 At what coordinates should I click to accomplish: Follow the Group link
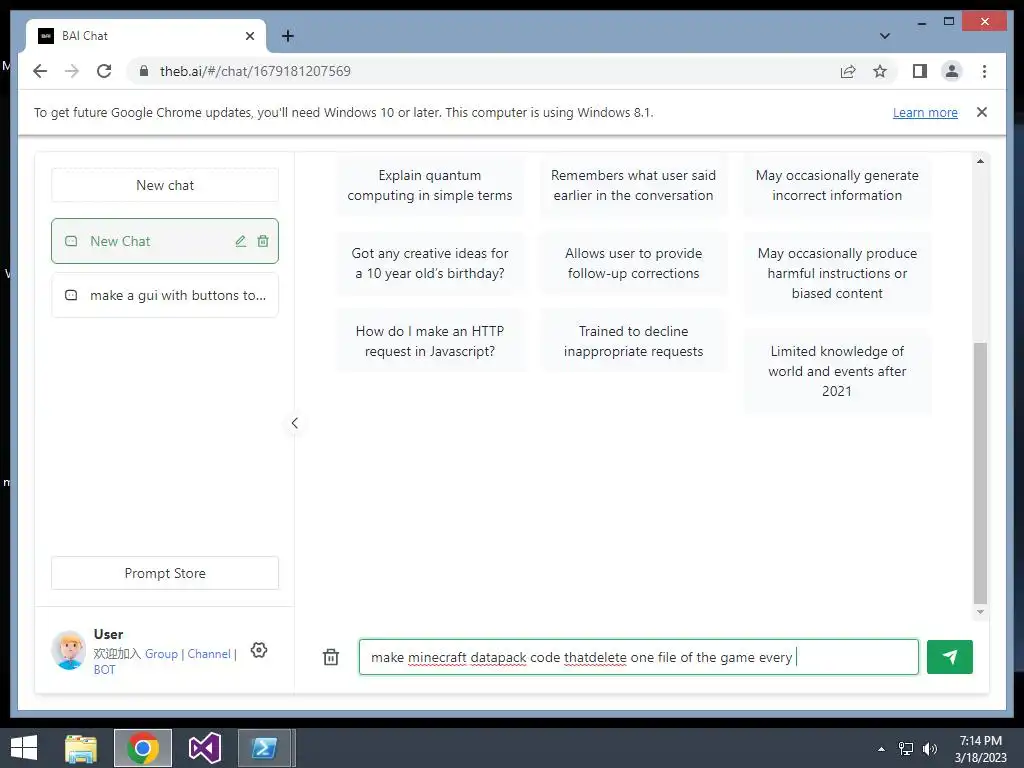click(161, 654)
